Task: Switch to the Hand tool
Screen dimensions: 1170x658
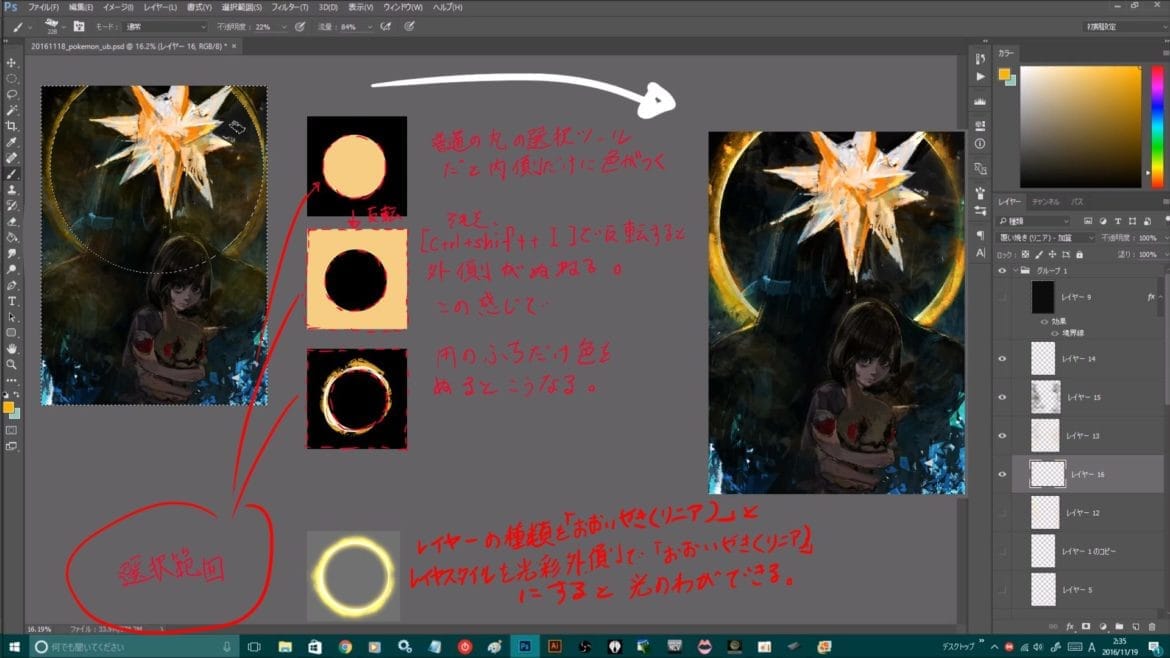Action: 12,348
